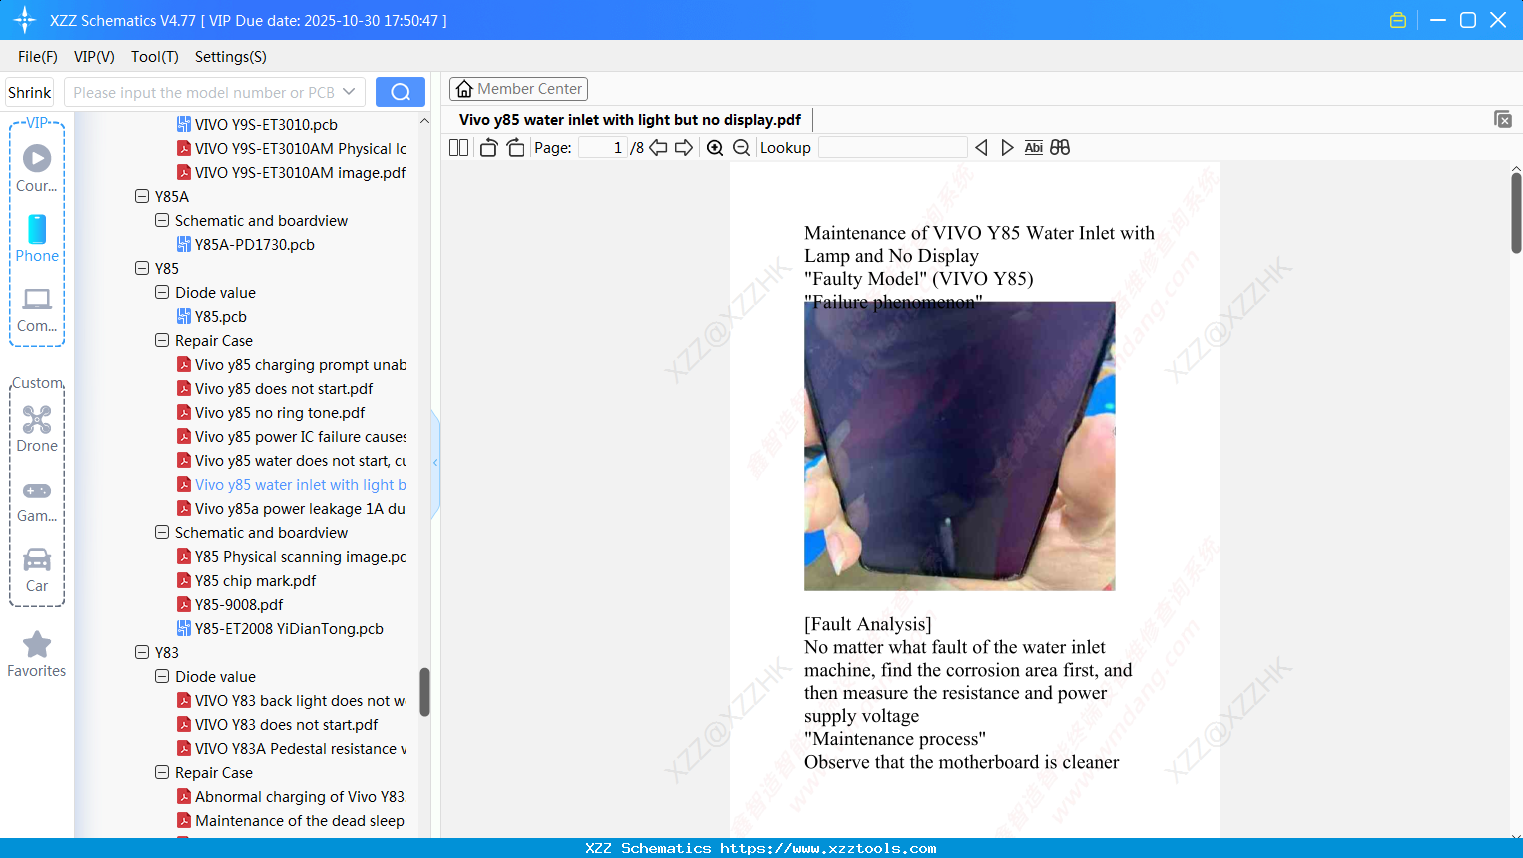Open the model number dropdown arrow
Image resolution: width=1523 pixels, height=858 pixels.
[349, 92]
